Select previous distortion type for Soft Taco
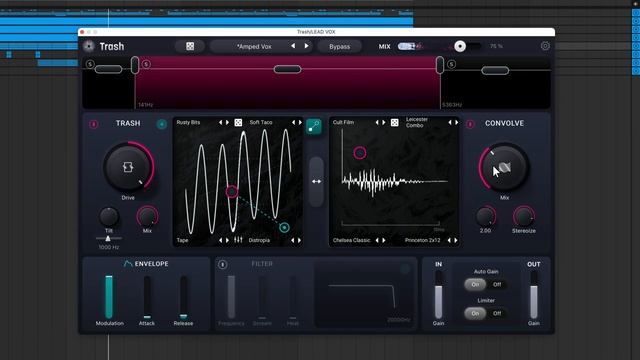 (x=293, y=122)
